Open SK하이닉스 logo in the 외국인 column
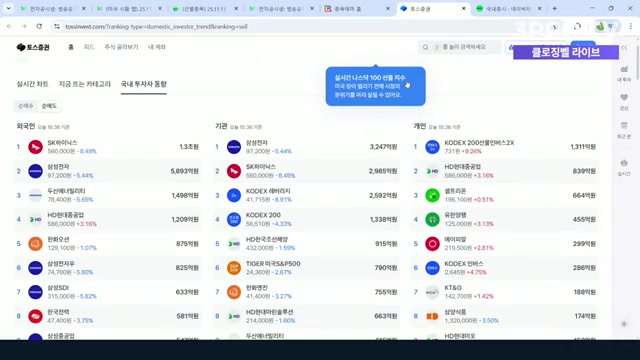Screen dimensions: 640x360 (x=36, y=147)
